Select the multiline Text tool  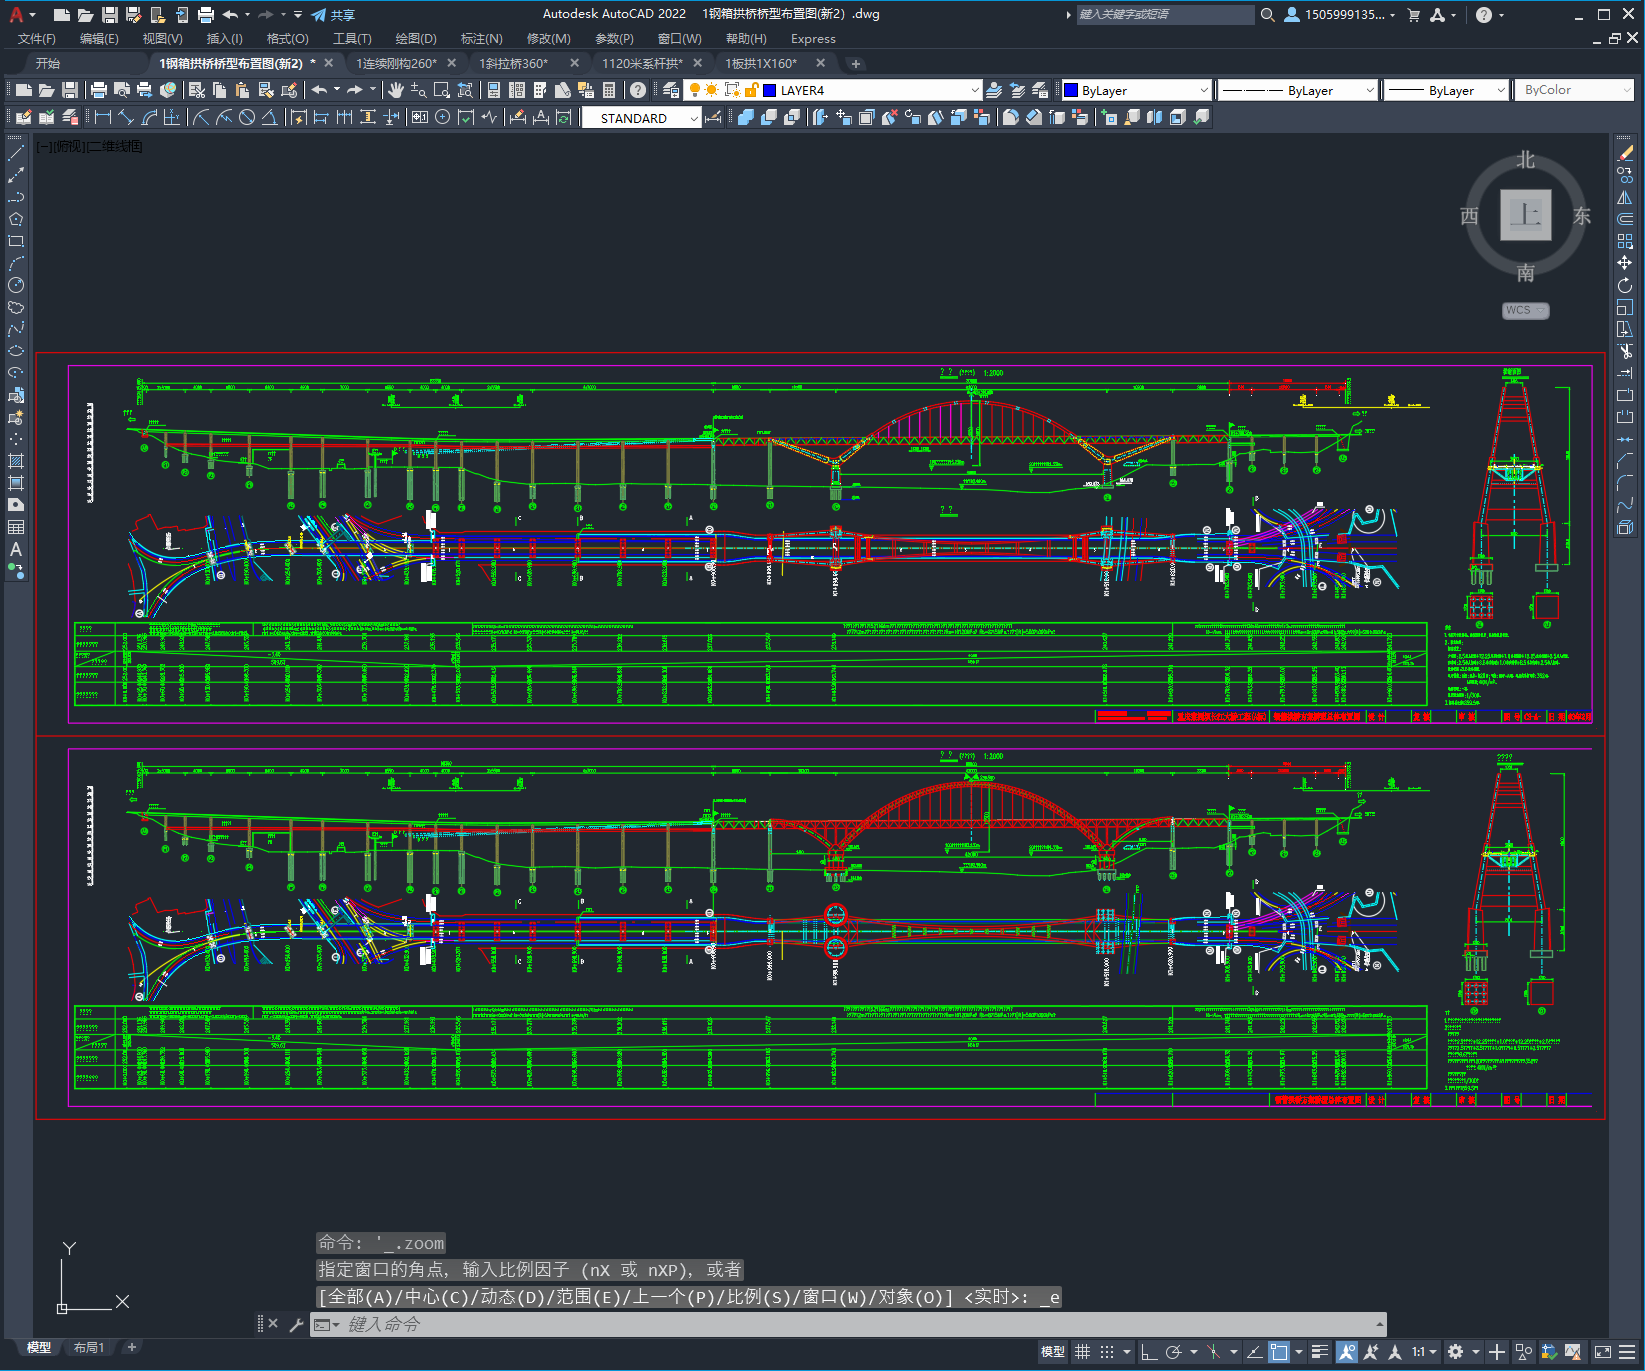pos(16,549)
